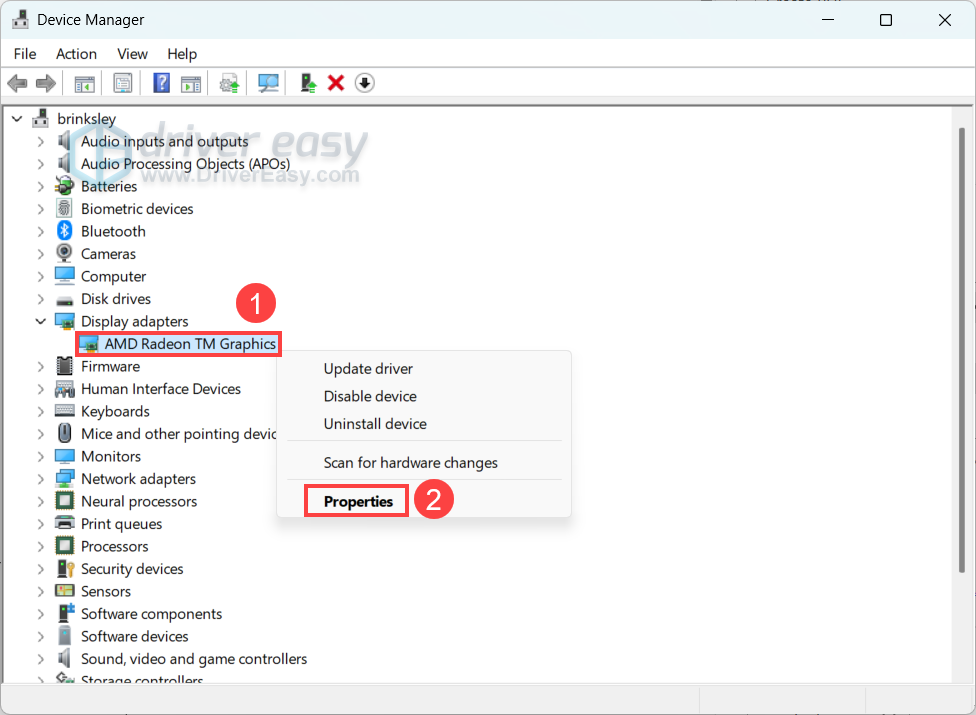
Task: Maximize the Device Manager window
Action: [x=886, y=20]
